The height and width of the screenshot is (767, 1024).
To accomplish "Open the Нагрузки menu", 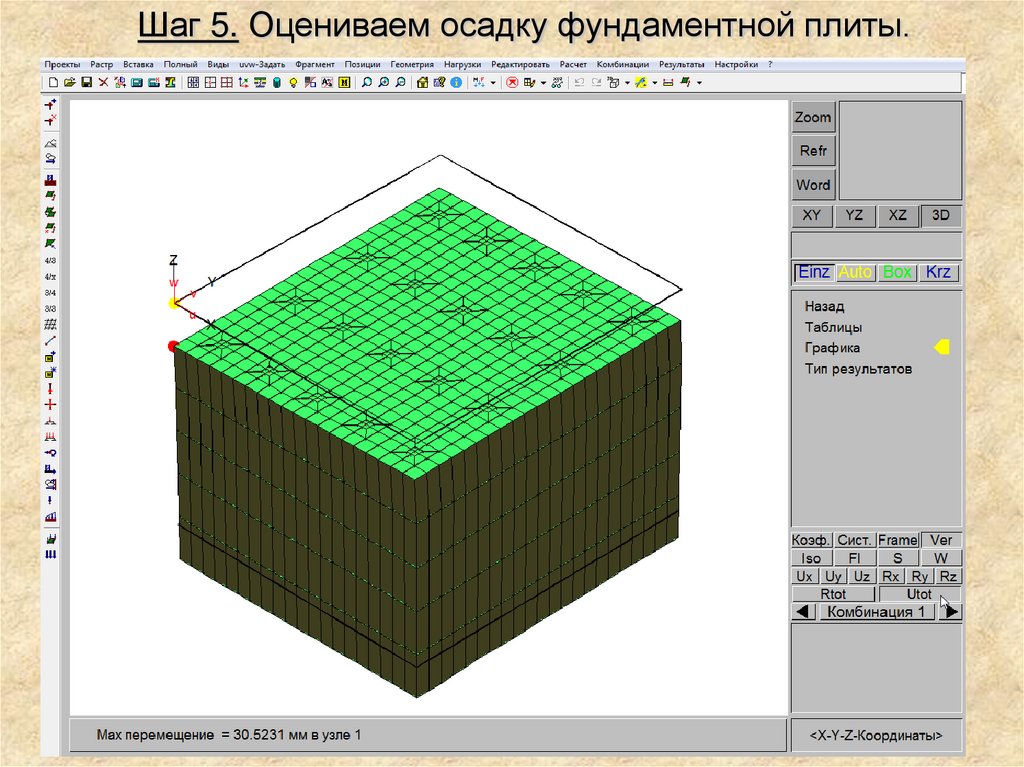I will (x=462, y=64).
